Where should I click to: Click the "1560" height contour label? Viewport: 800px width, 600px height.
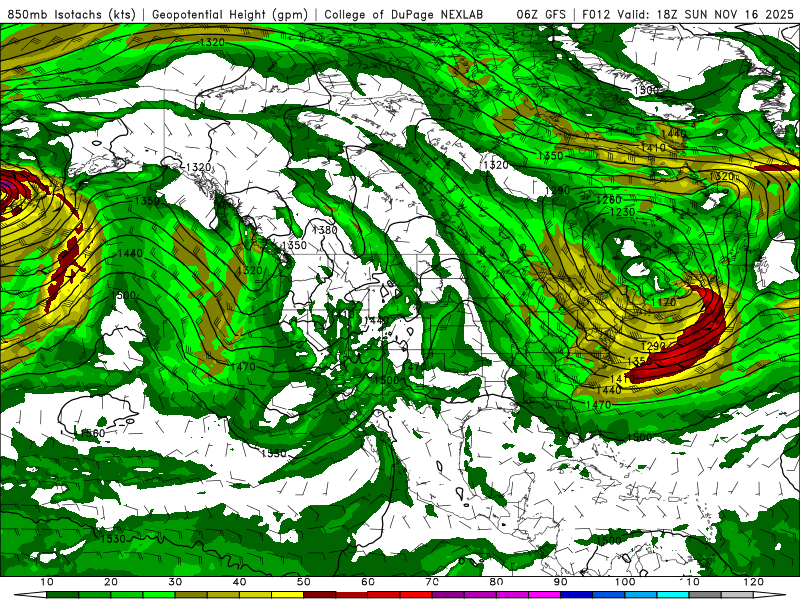[93, 433]
